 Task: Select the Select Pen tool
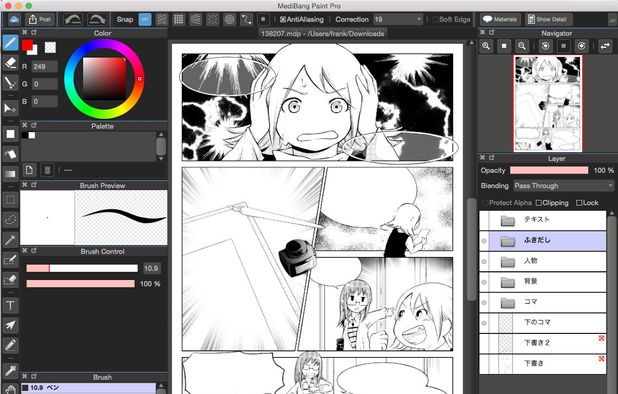(10, 260)
